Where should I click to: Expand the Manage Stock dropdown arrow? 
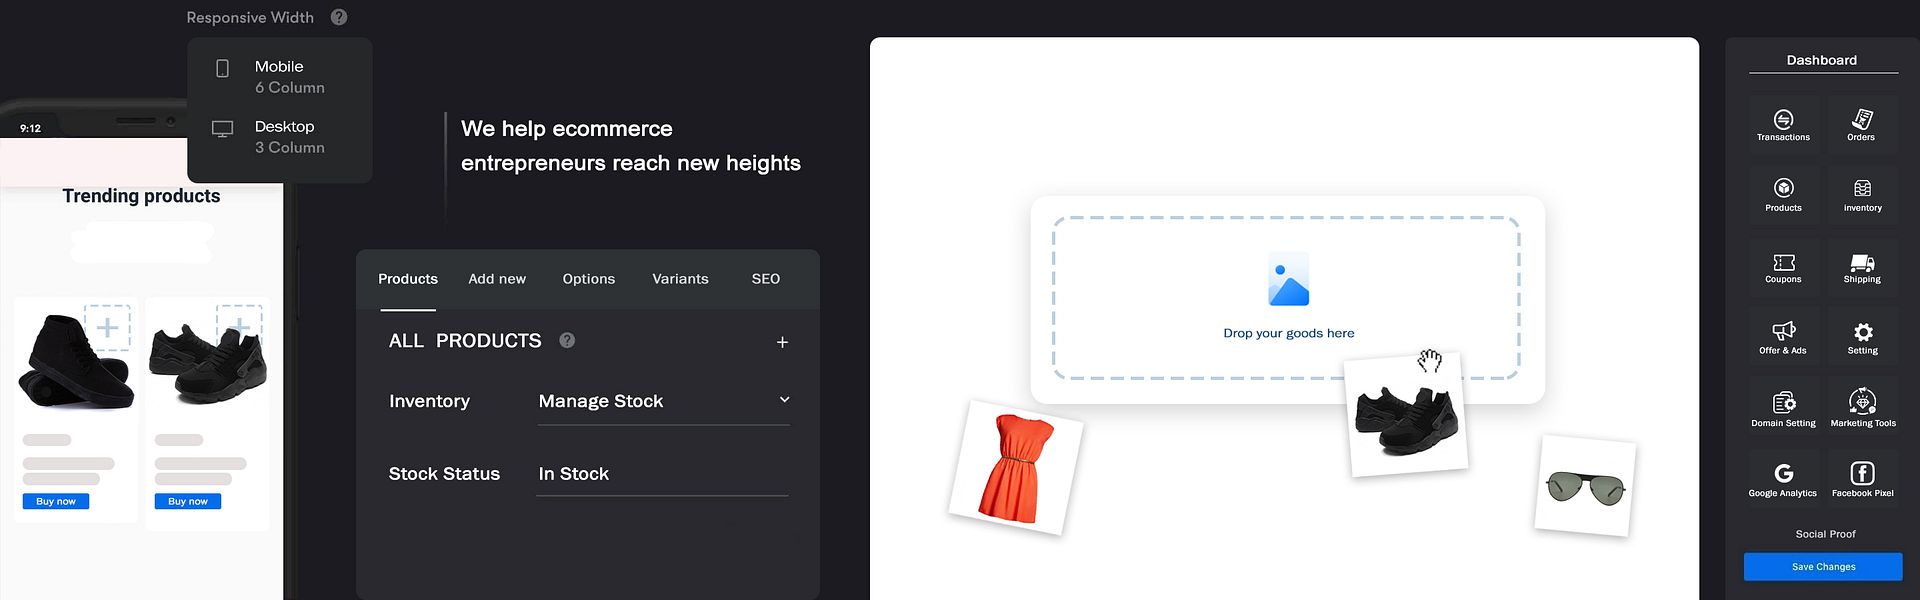tap(784, 400)
